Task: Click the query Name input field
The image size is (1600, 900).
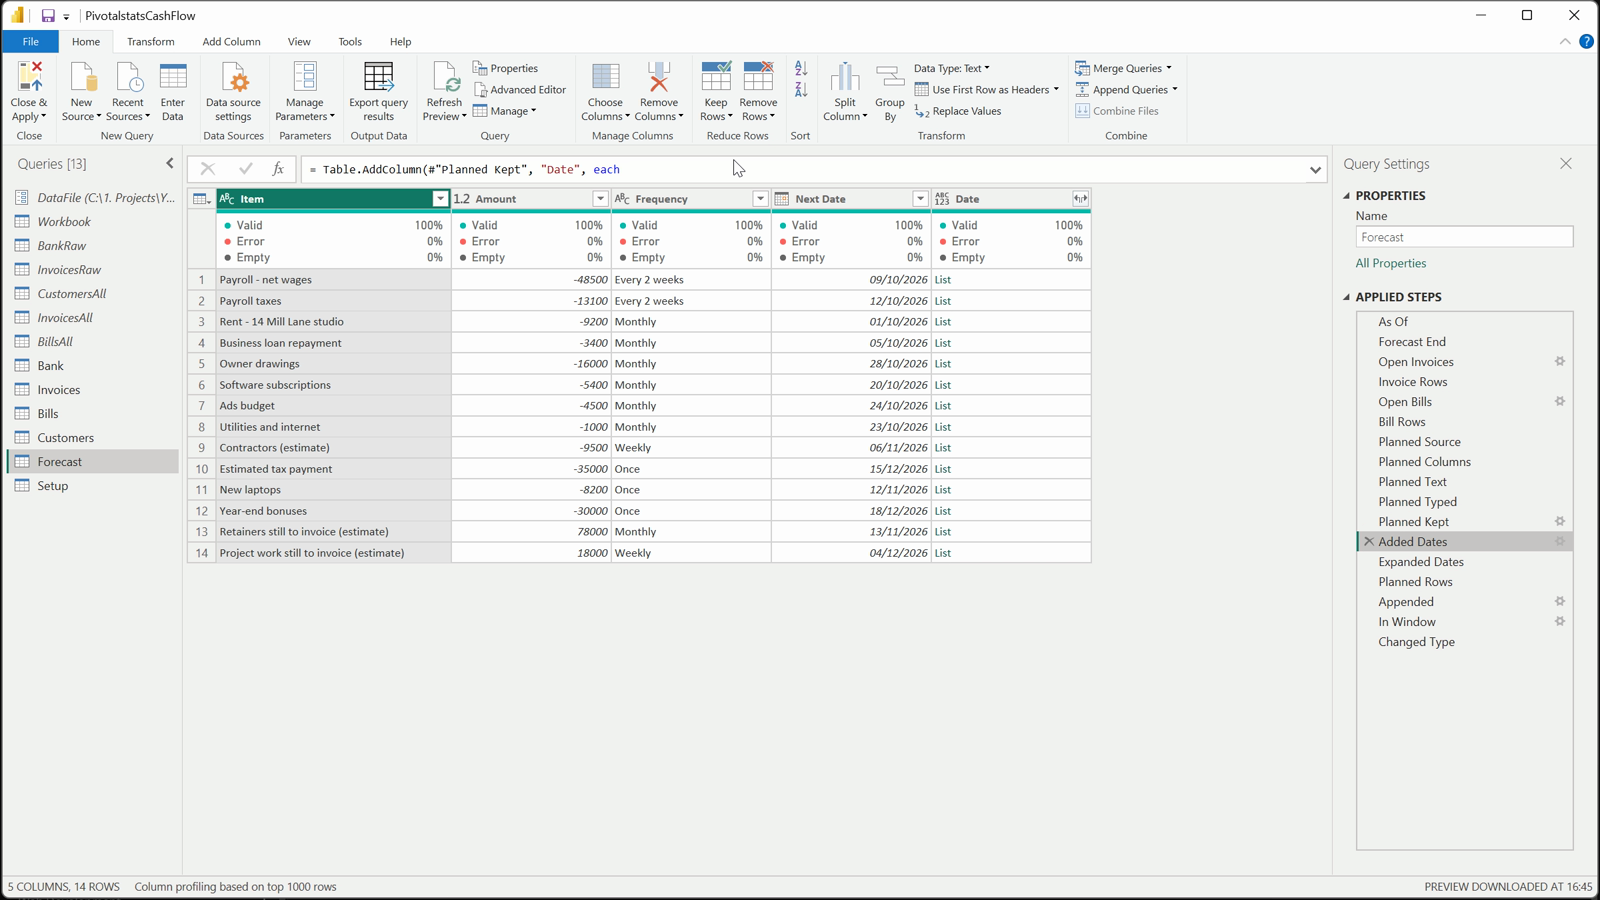Action: [x=1464, y=237]
